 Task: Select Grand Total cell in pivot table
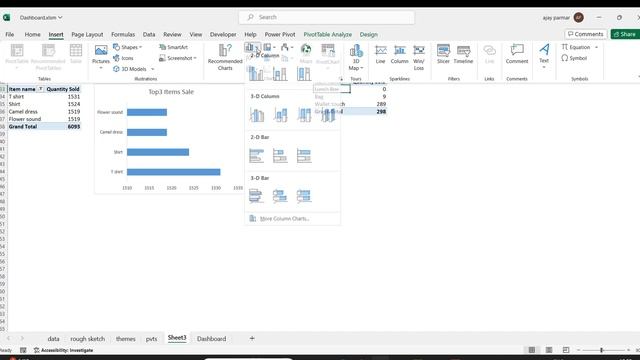23,127
